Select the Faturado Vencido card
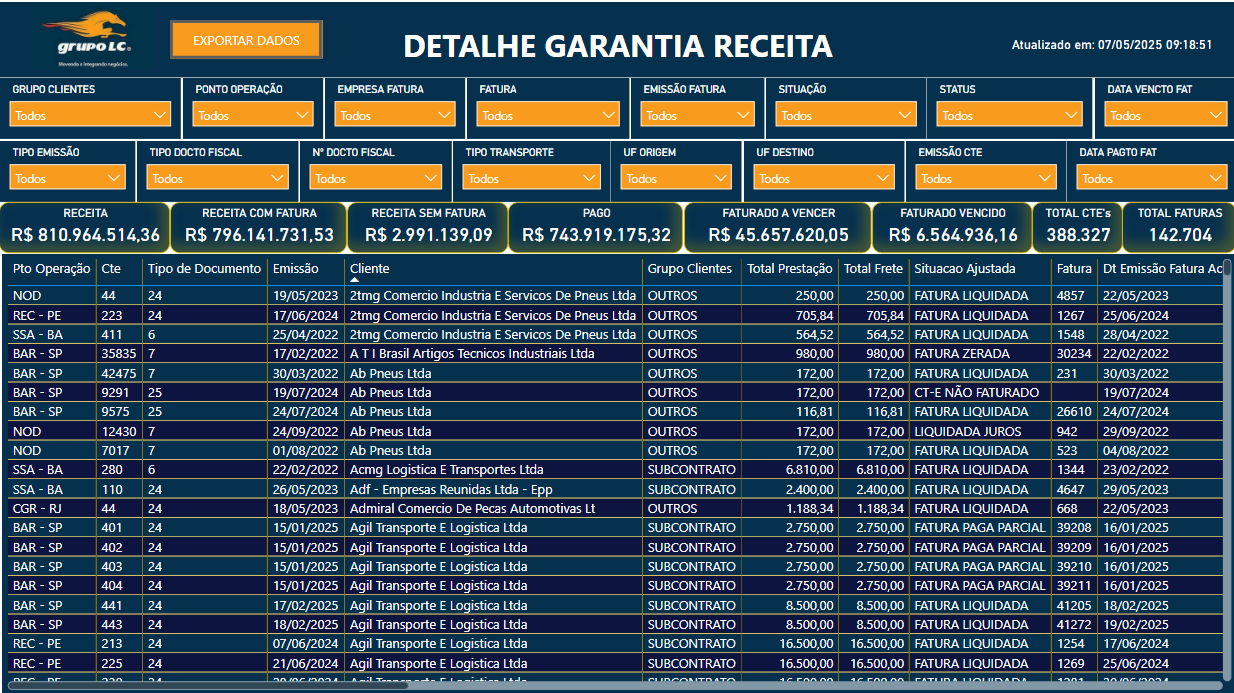This screenshot has height=693, width=1234. (953, 227)
